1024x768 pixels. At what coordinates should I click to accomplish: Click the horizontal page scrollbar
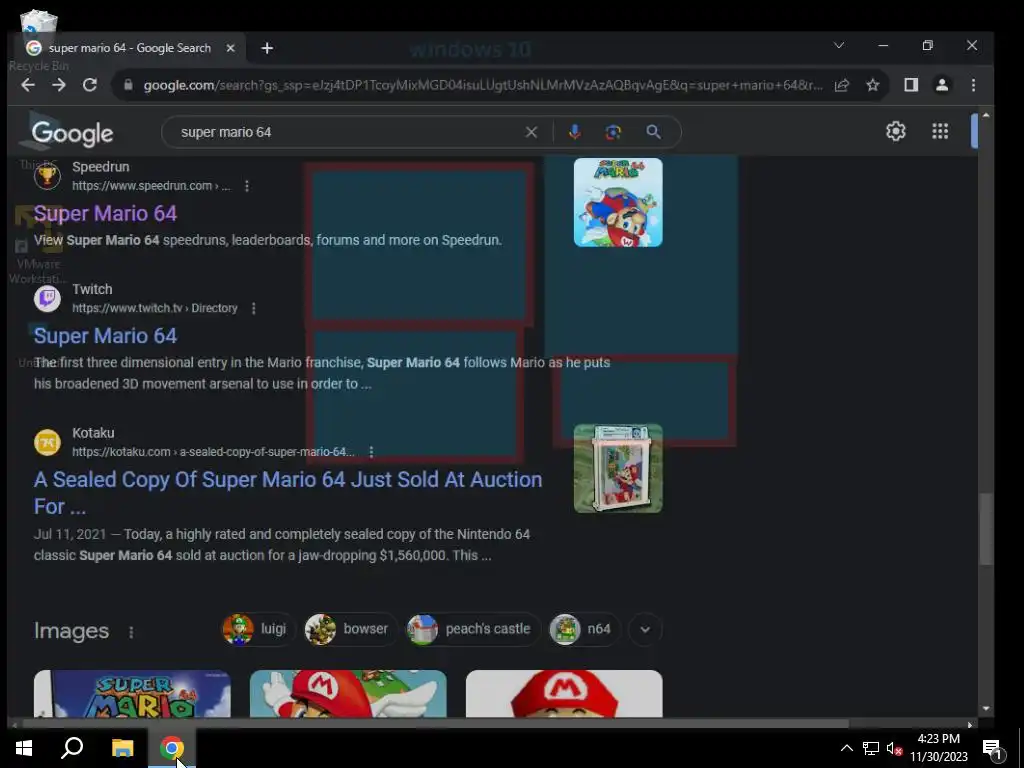tap(434, 724)
